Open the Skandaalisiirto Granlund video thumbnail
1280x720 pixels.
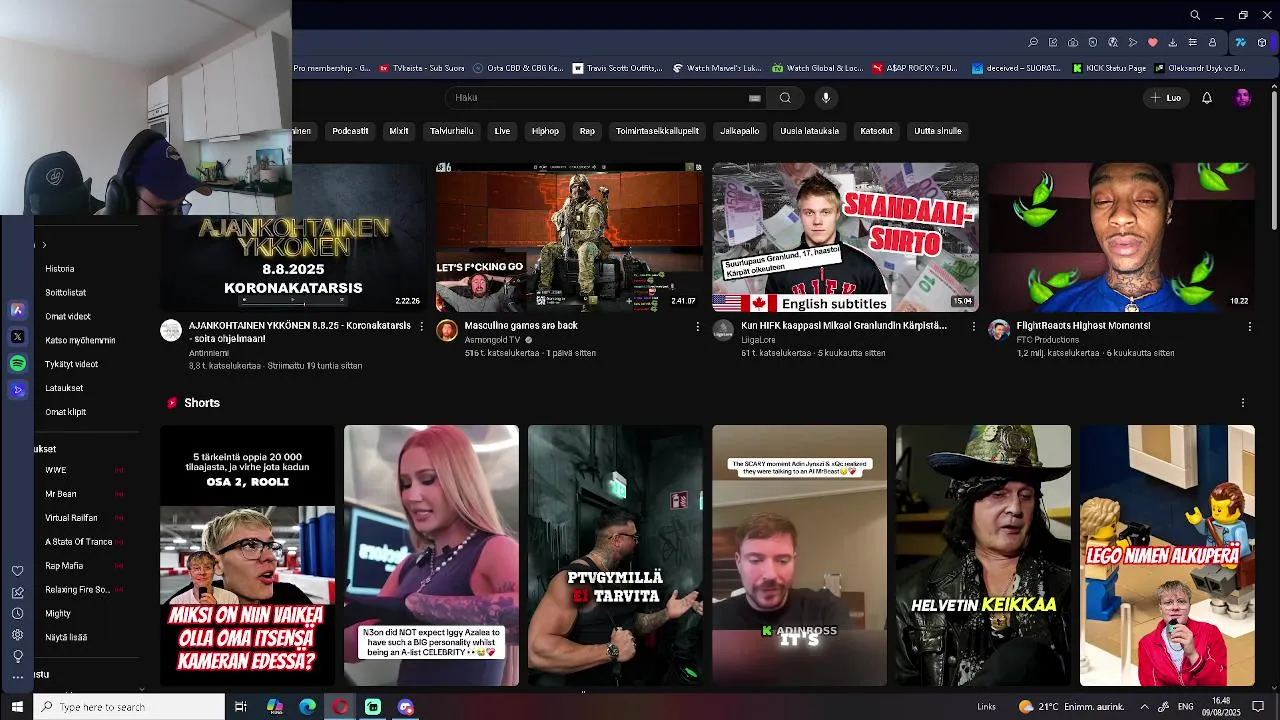point(845,237)
